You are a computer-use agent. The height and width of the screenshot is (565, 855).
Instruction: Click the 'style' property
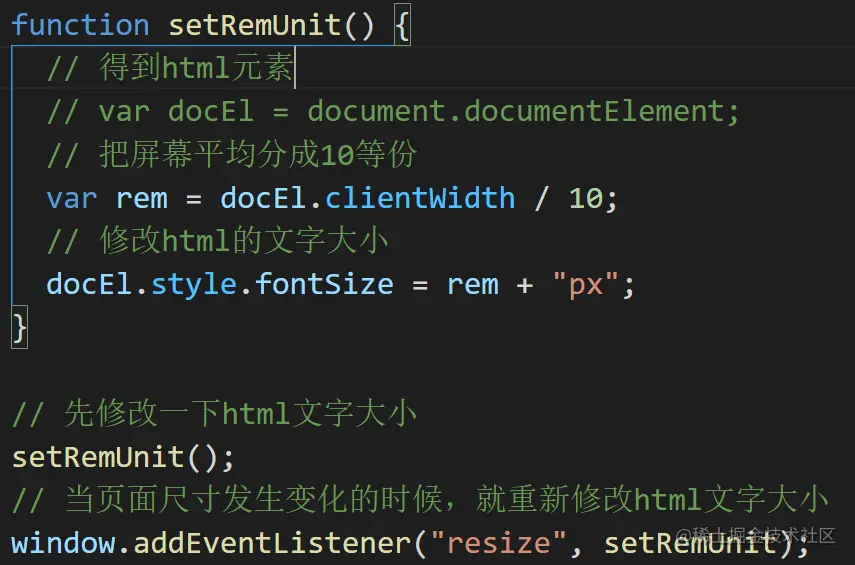click(x=194, y=285)
